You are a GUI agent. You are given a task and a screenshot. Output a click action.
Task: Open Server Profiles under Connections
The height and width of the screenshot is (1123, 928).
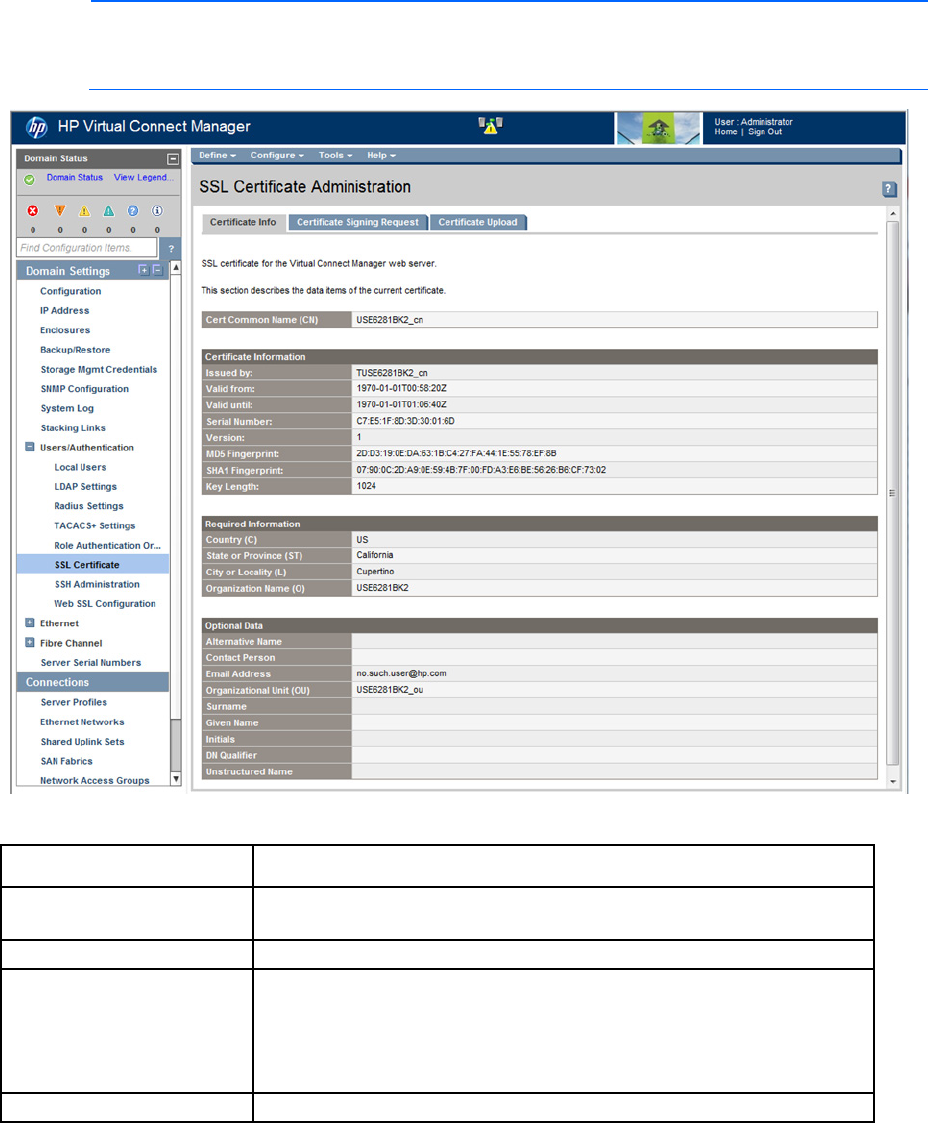coord(74,703)
